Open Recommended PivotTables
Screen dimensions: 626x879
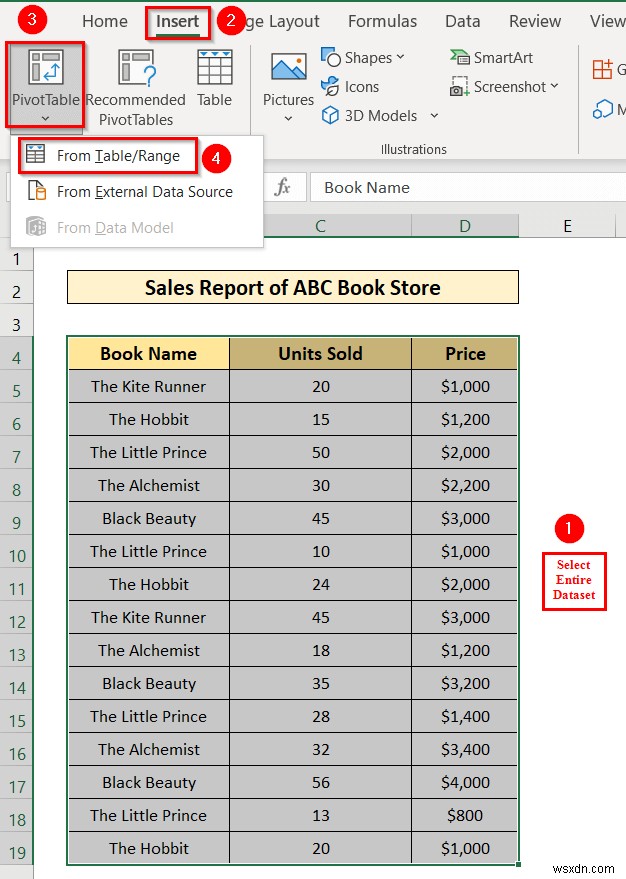pos(136,87)
